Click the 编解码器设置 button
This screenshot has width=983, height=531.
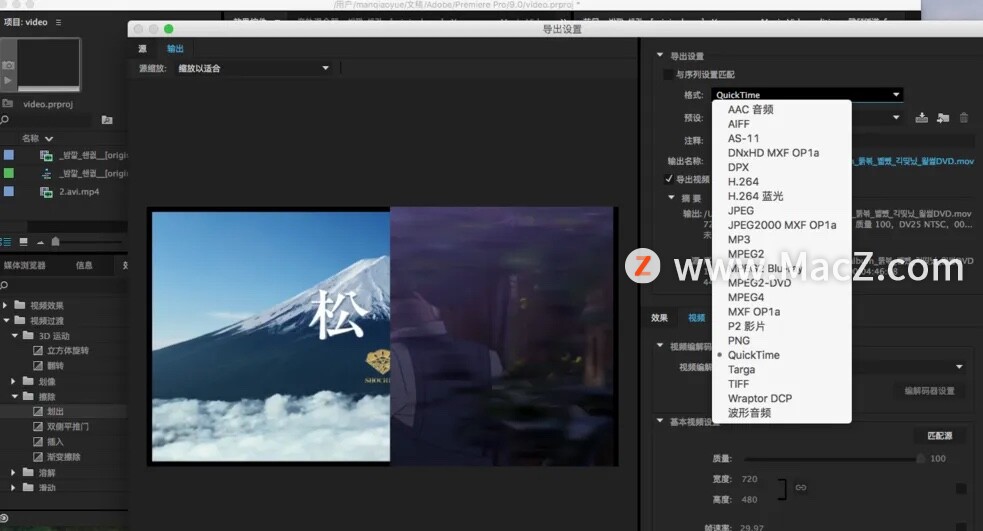929,391
